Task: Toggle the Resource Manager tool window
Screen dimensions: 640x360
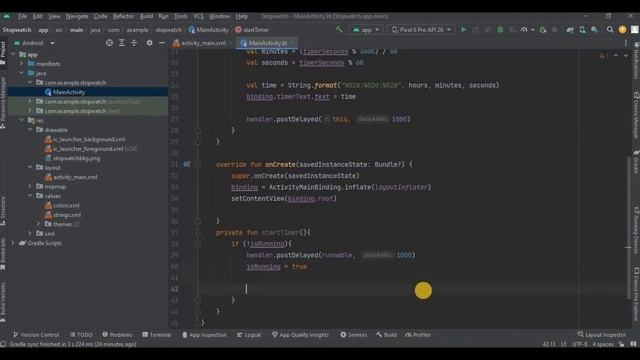Action: tap(3, 102)
